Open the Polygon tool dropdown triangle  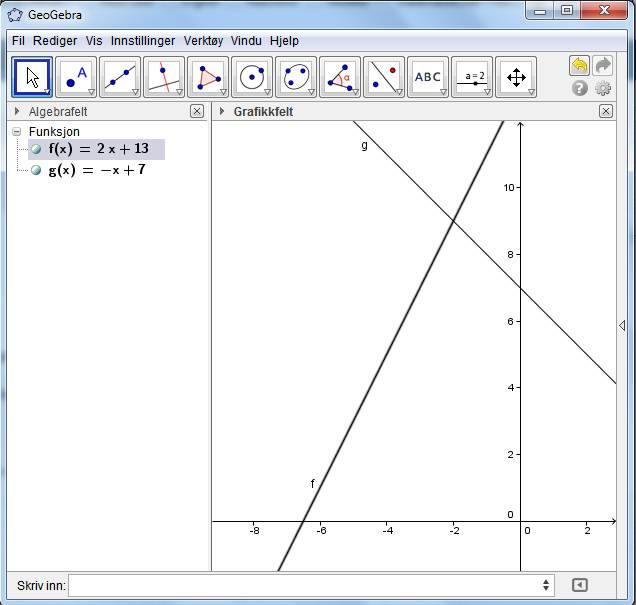pos(223,92)
